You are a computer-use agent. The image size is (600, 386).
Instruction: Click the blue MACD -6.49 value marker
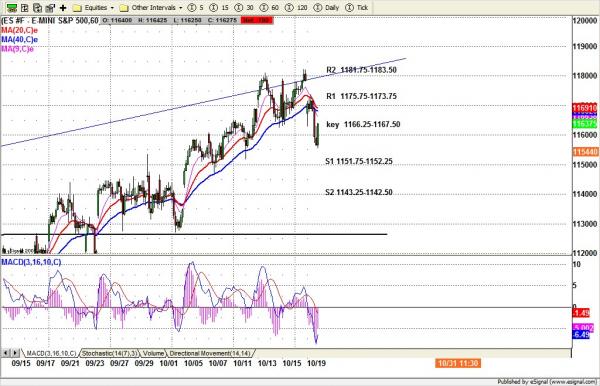point(581,335)
